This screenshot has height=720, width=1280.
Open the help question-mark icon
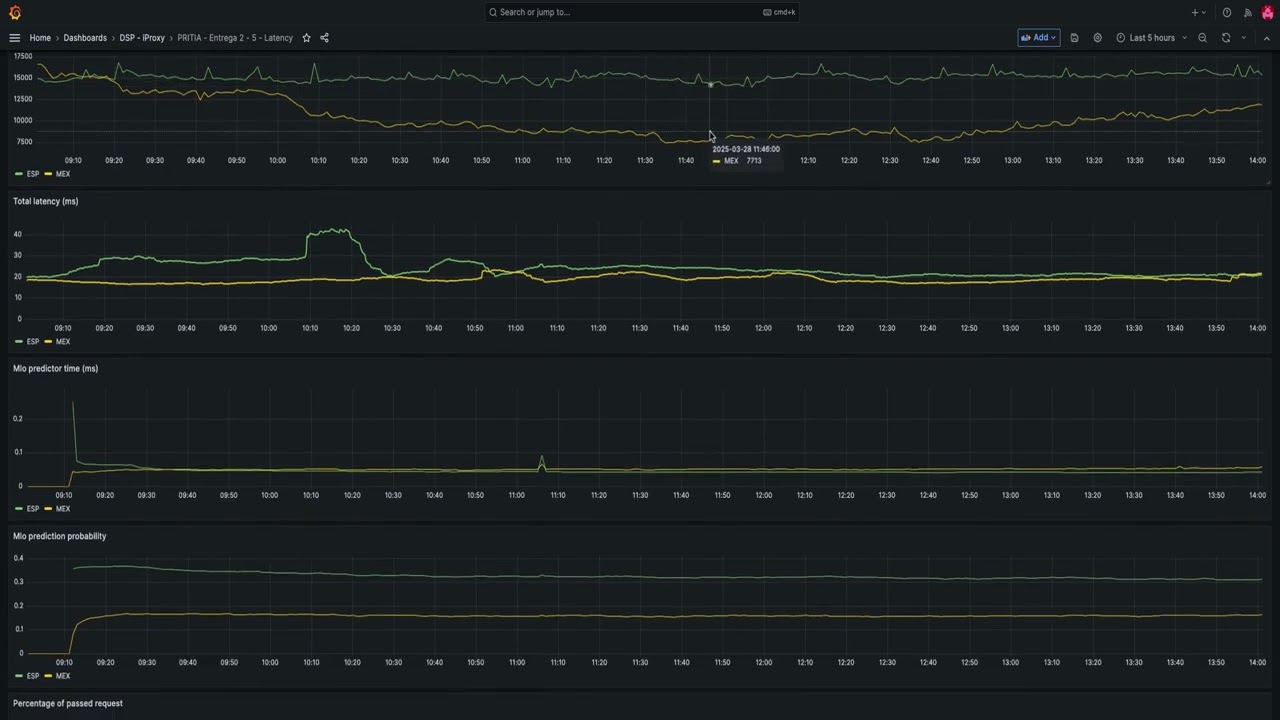point(1227,12)
